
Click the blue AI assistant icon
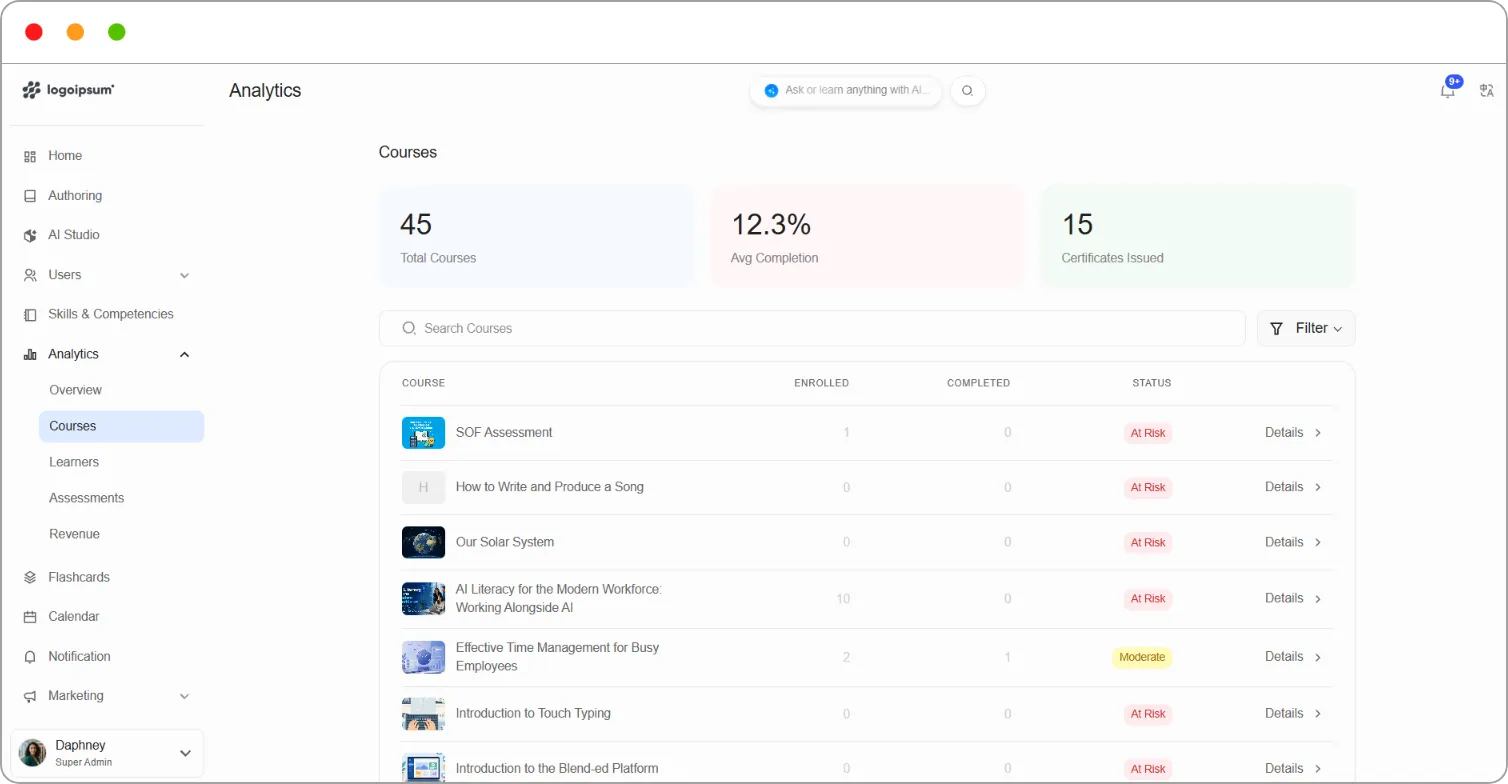(771, 91)
